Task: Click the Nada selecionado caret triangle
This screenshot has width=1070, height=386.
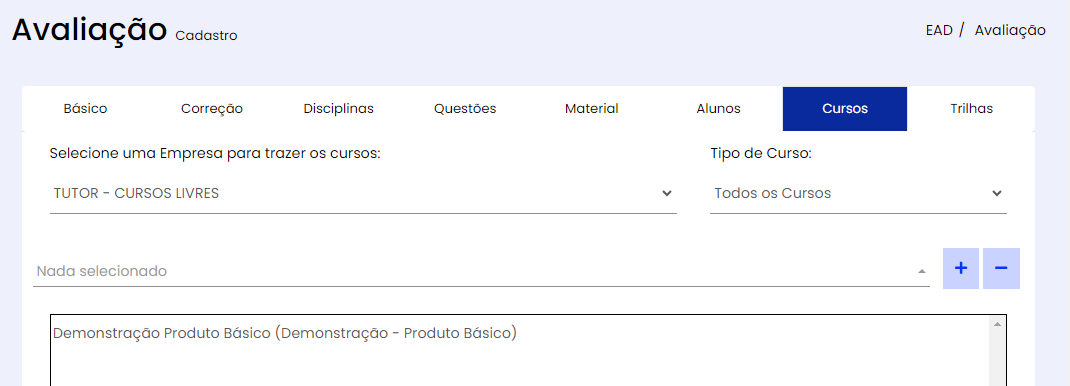Action: tap(922, 271)
